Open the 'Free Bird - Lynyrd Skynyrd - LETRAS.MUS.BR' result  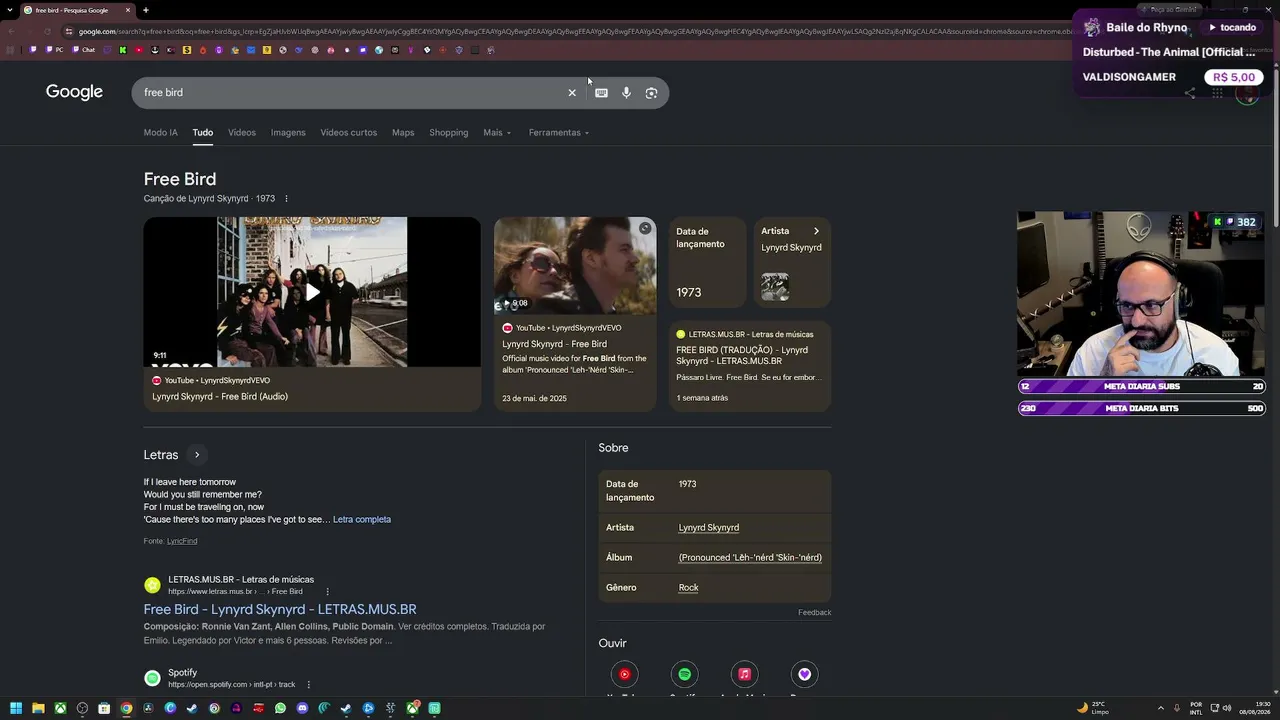(x=280, y=609)
